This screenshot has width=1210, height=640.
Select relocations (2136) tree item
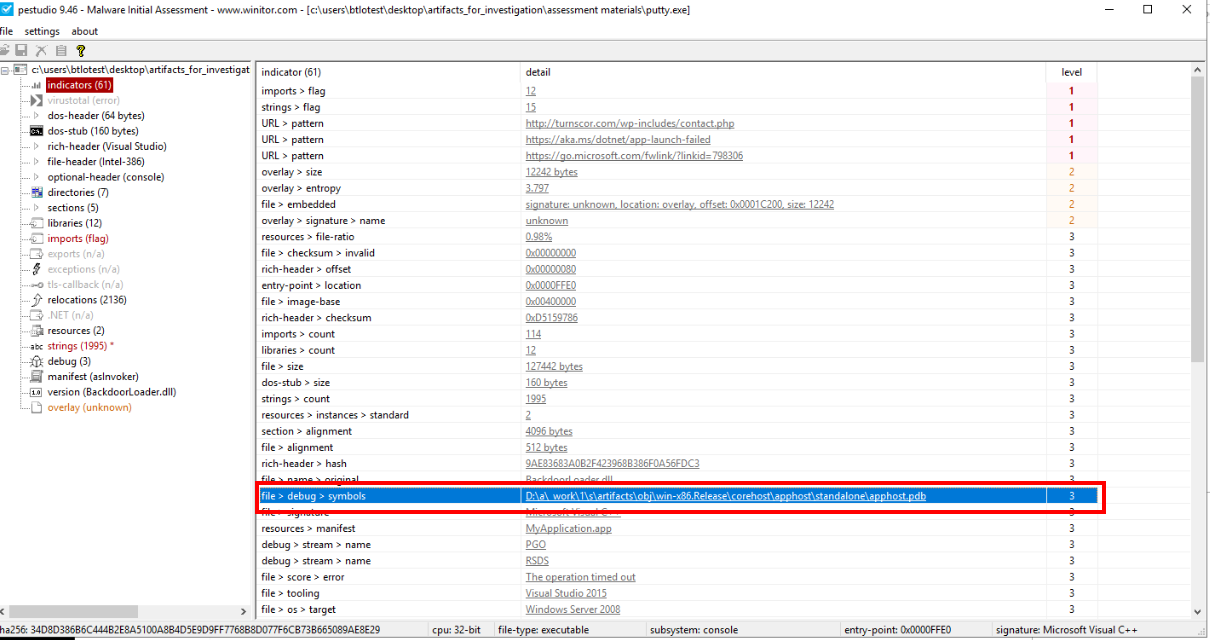[x=87, y=300]
